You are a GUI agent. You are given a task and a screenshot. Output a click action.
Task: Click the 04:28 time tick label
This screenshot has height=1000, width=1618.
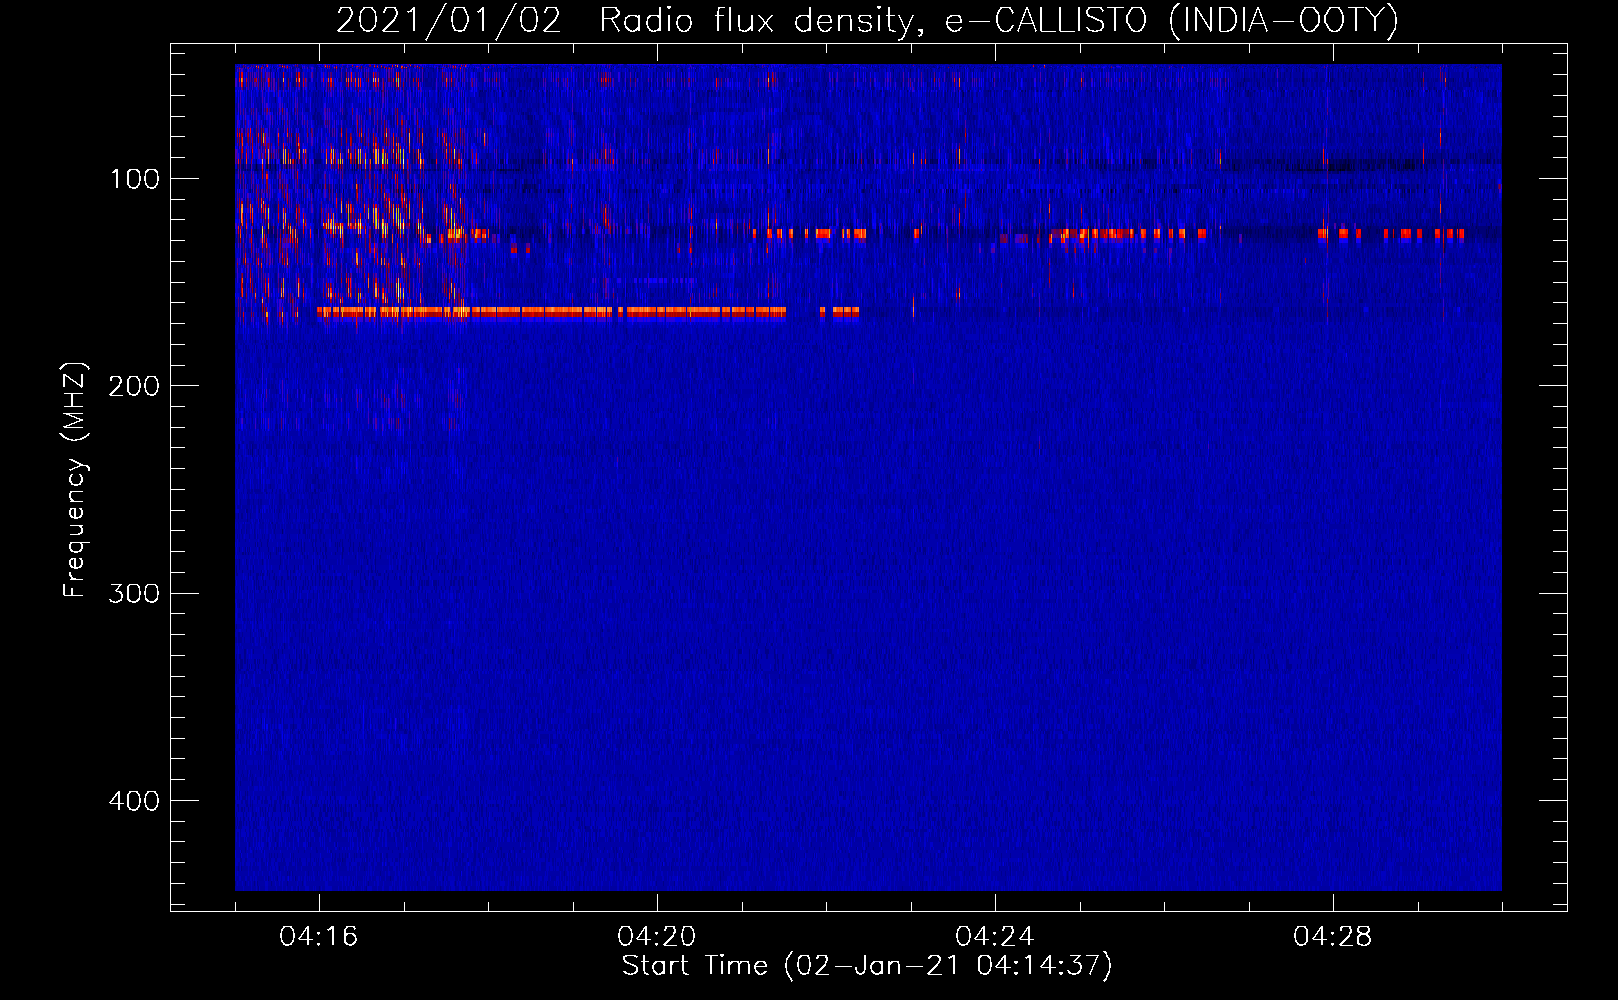1333,937
